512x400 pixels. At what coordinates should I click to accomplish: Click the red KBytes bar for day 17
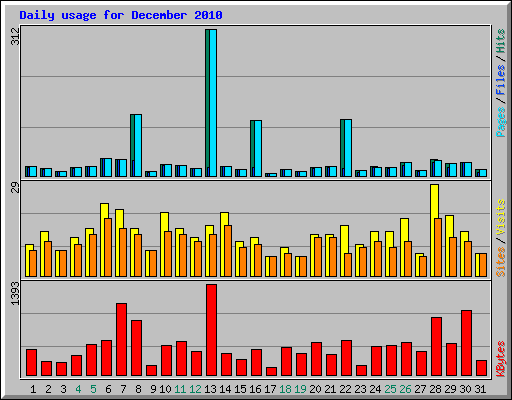coord(271,372)
